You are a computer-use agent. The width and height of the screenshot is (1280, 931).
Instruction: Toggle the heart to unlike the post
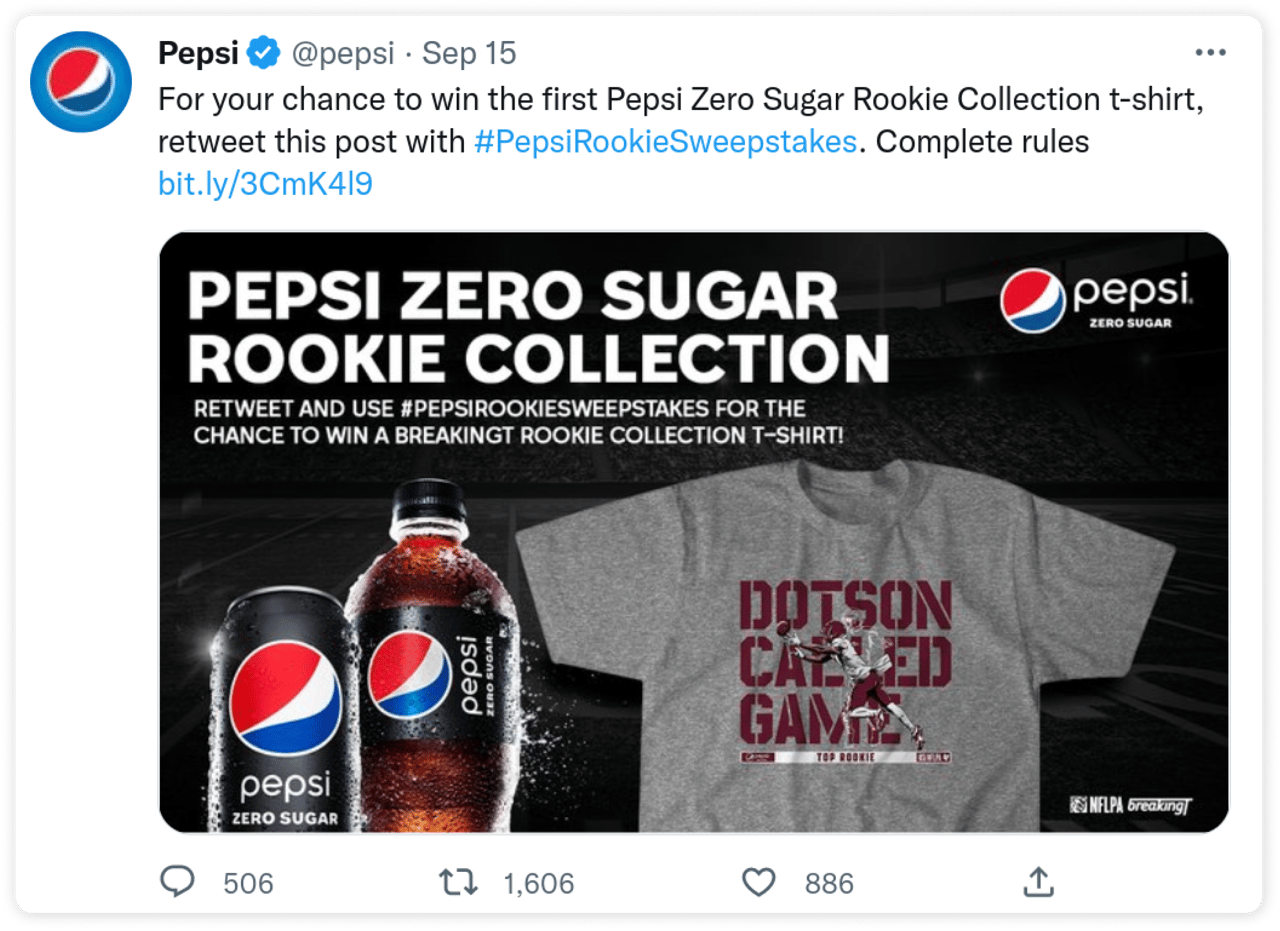coord(760,882)
